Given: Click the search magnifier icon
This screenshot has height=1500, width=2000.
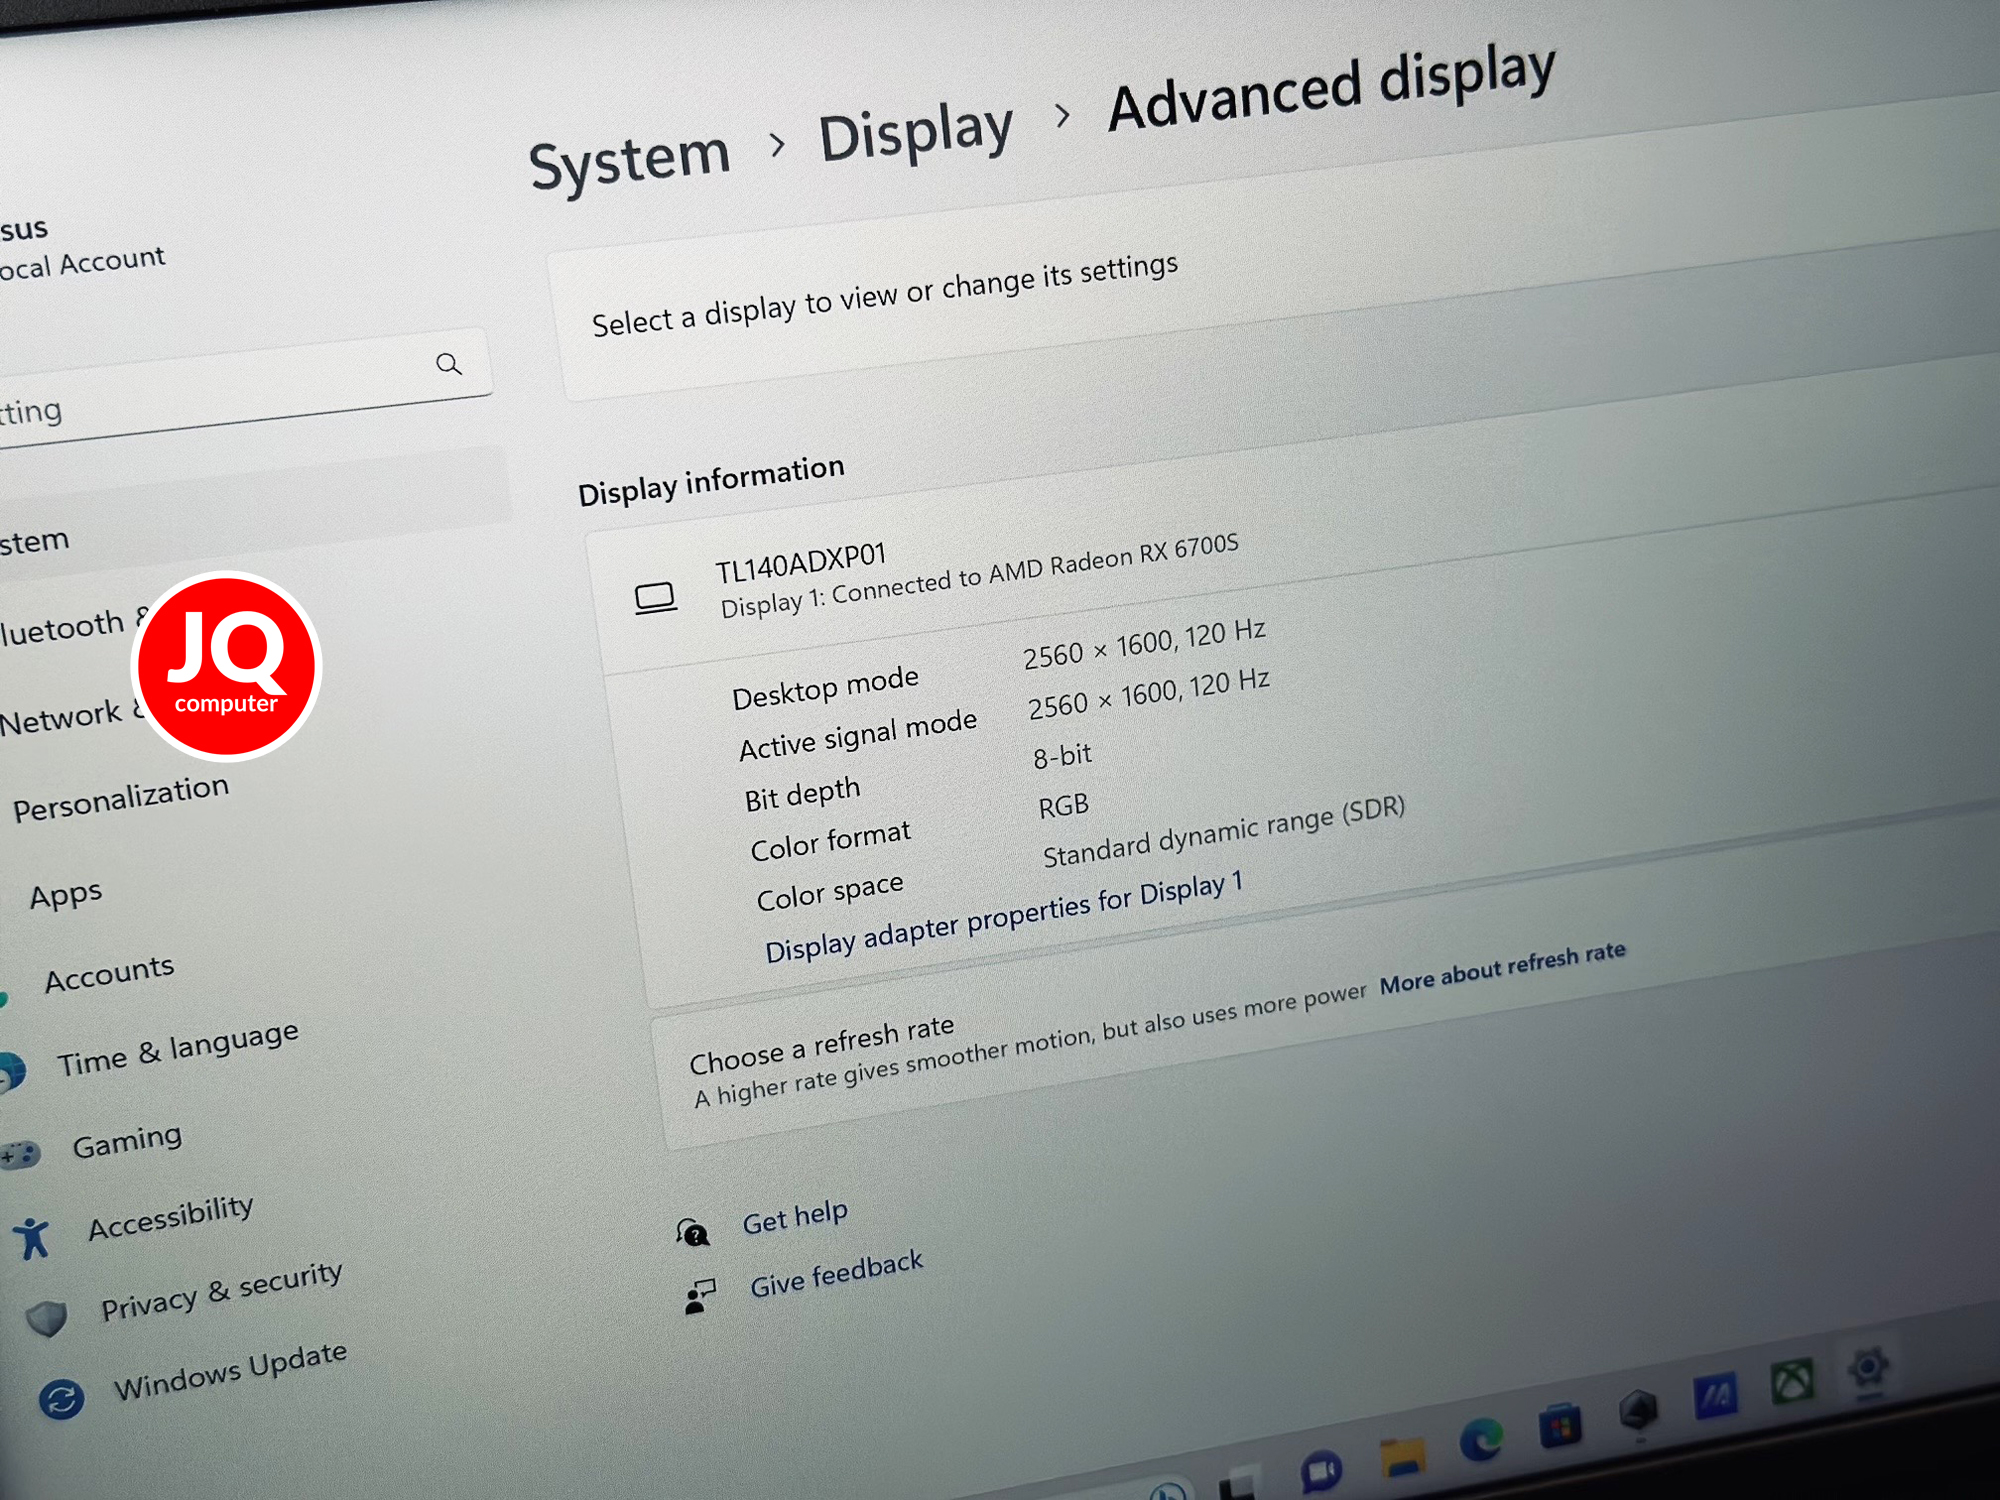Looking at the screenshot, I should coord(449,364).
